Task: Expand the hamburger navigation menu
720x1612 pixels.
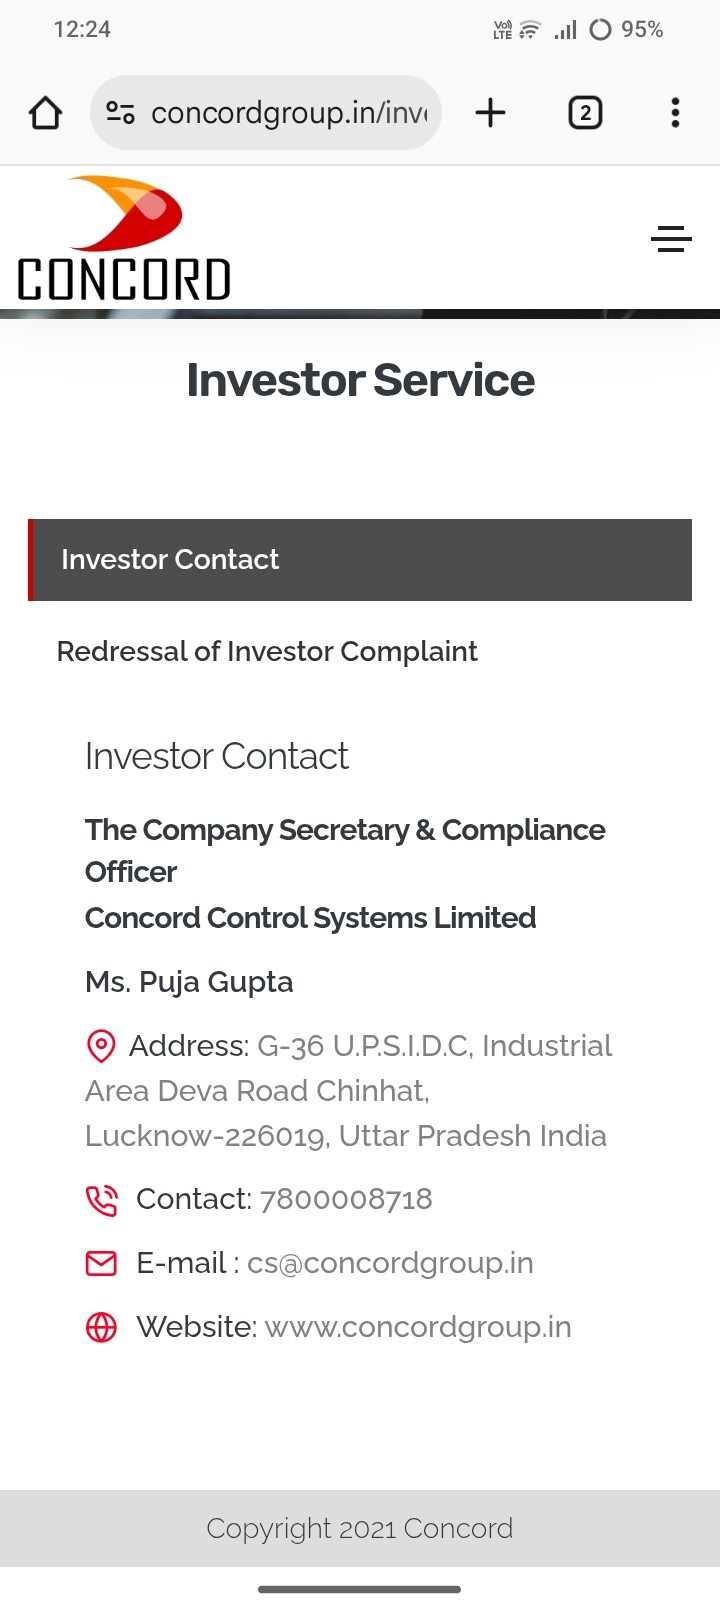Action: pyautogui.click(x=671, y=239)
